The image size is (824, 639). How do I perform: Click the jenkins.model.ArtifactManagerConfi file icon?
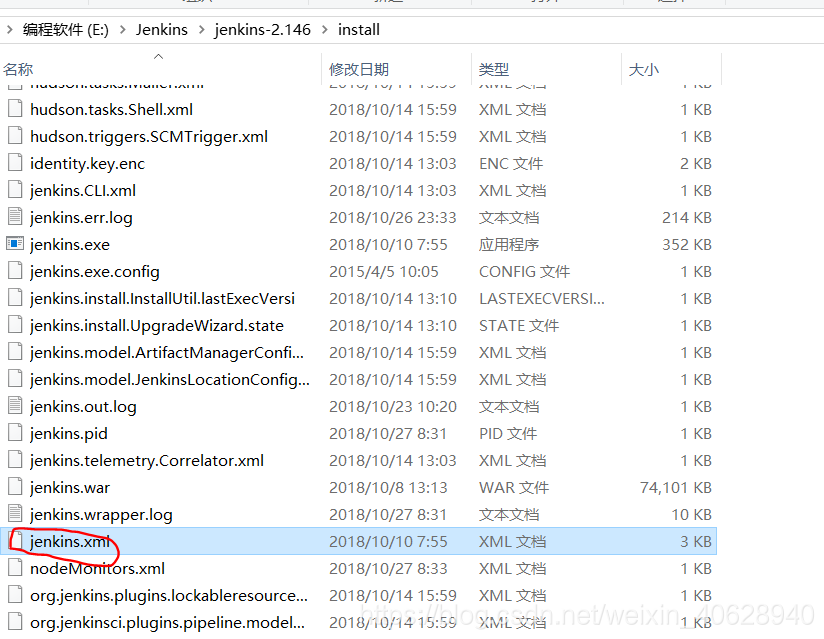[x=15, y=352]
